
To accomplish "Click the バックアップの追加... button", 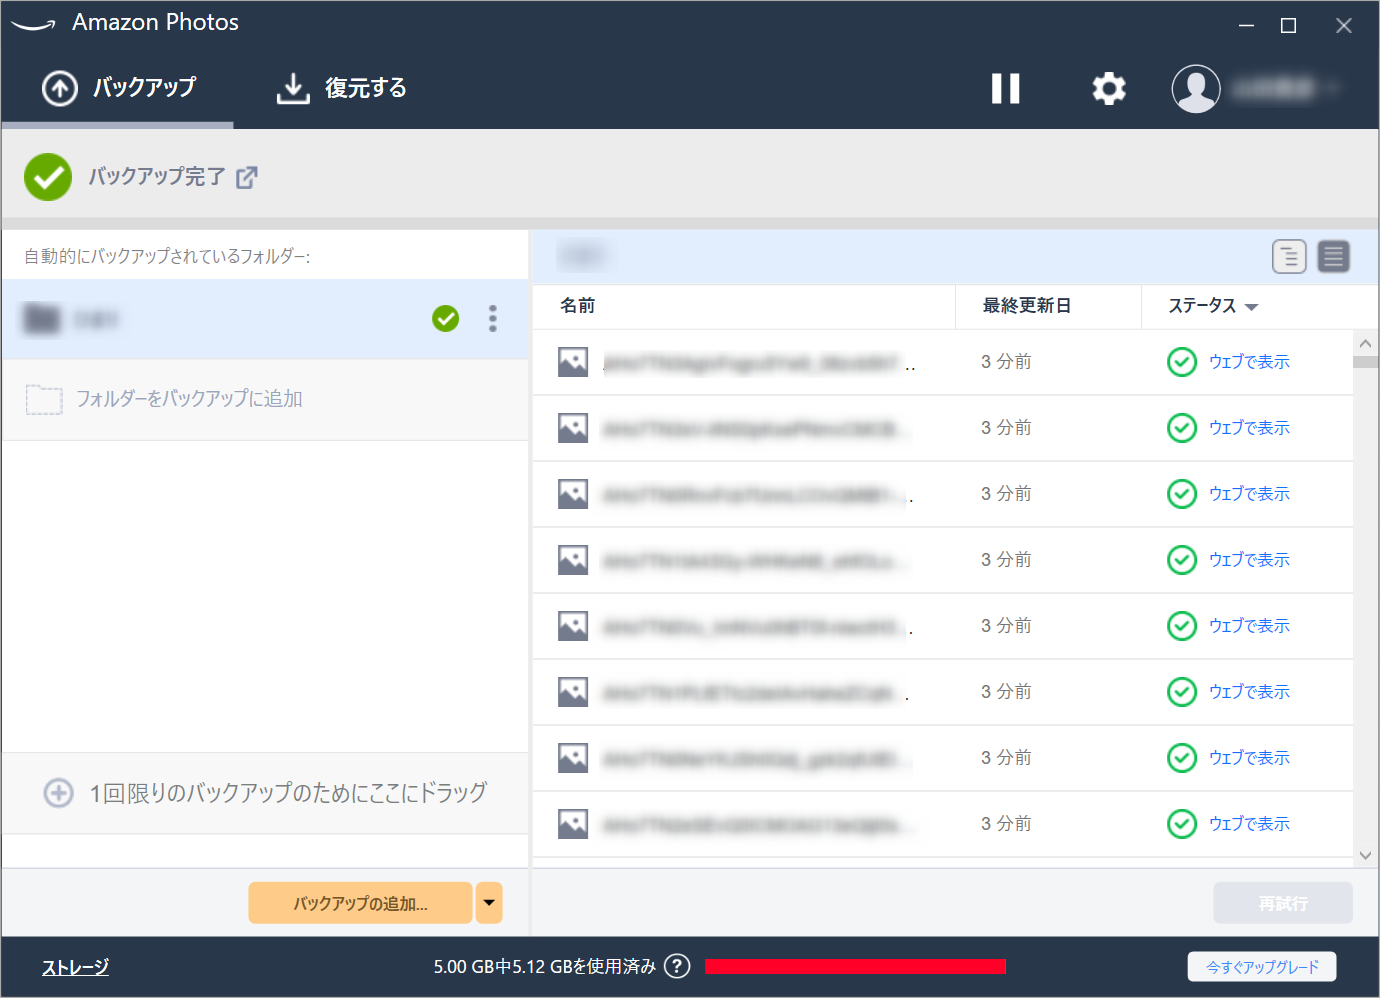I will pos(360,903).
